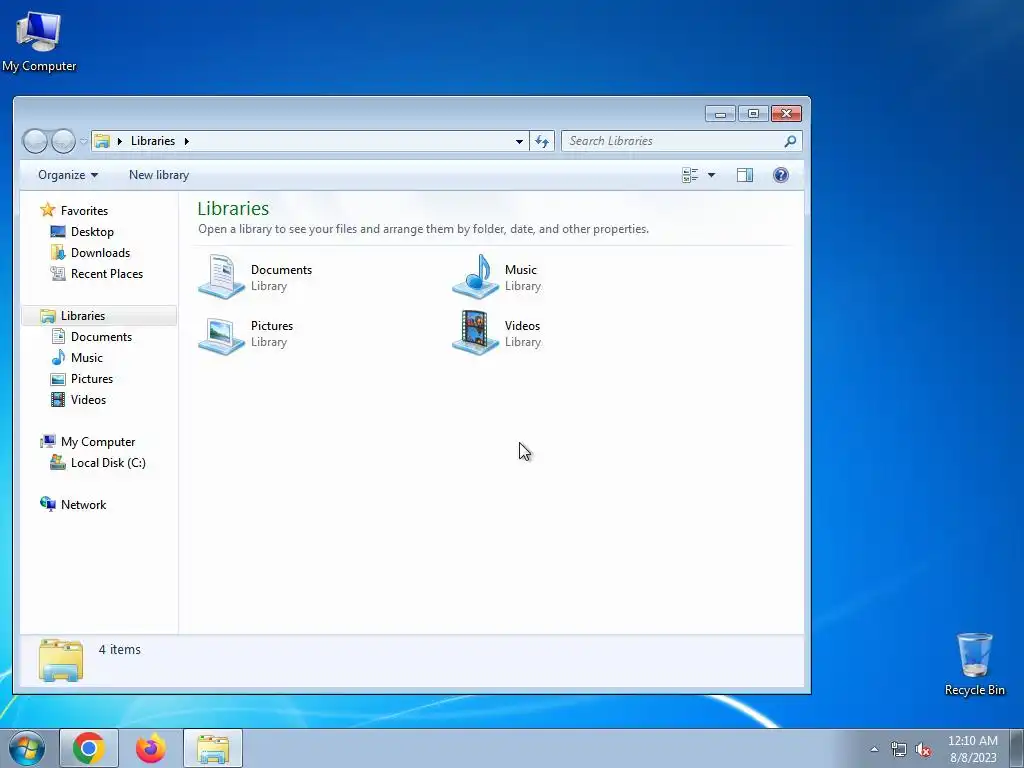Screen dimensions: 1024x768
Task: Launch Google Chrome from the taskbar
Action: [89, 748]
